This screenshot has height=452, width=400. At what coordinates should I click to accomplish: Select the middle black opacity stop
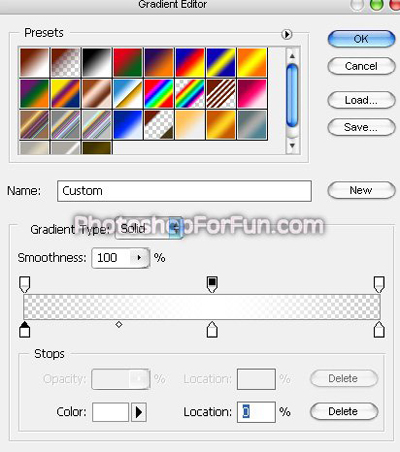pyautogui.click(x=212, y=284)
